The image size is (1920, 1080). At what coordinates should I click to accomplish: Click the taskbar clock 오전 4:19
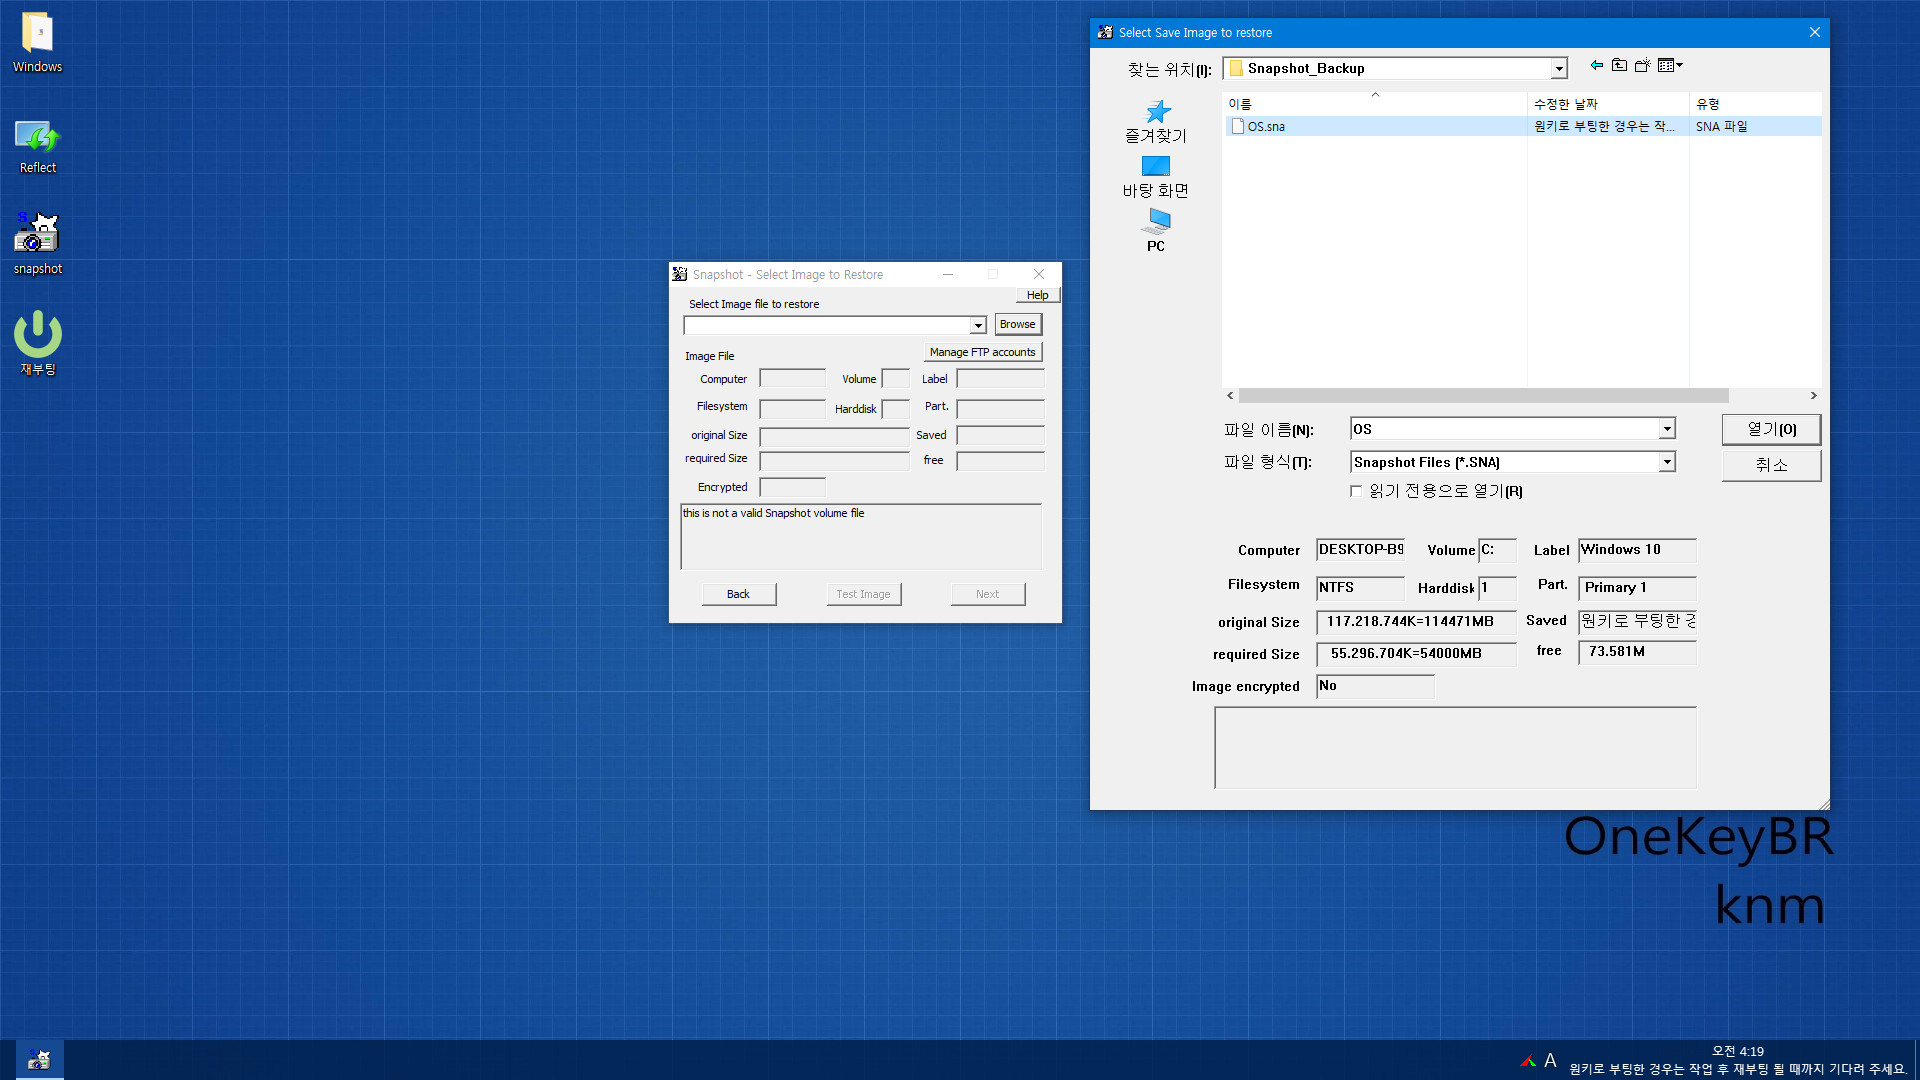coord(1738,1052)
